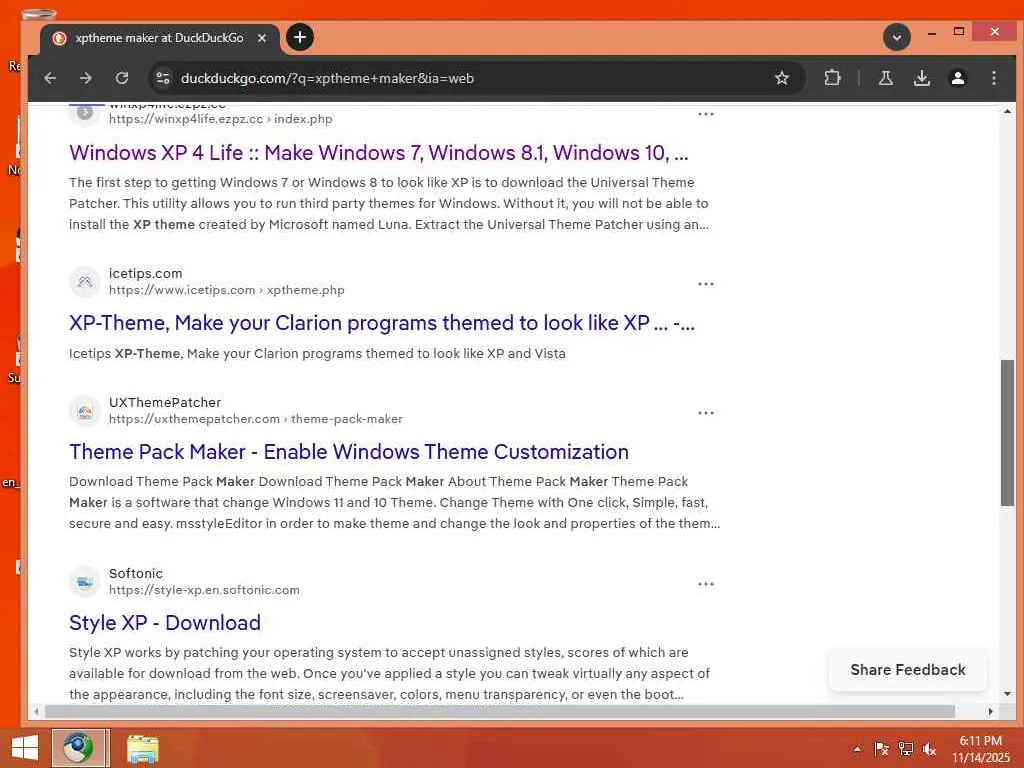Image resolution: width=1024 pixels, height=768 pixels.
Task: Bookmark this page with the star icon
Action: [782, 78]
